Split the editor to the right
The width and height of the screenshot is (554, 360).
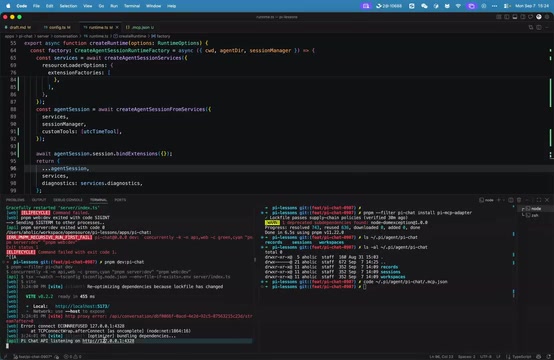[539, 27]
